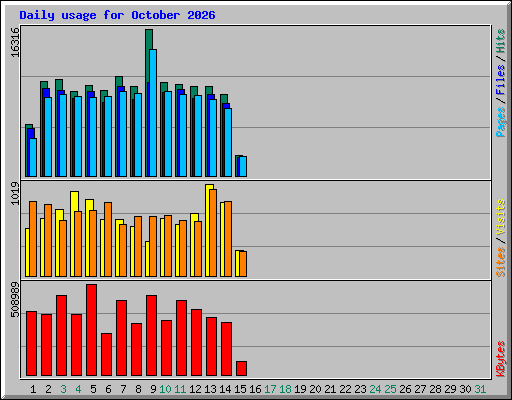Click the Files legend label
The height and width of the screenshot is (400, 512).
pos(500,80)
